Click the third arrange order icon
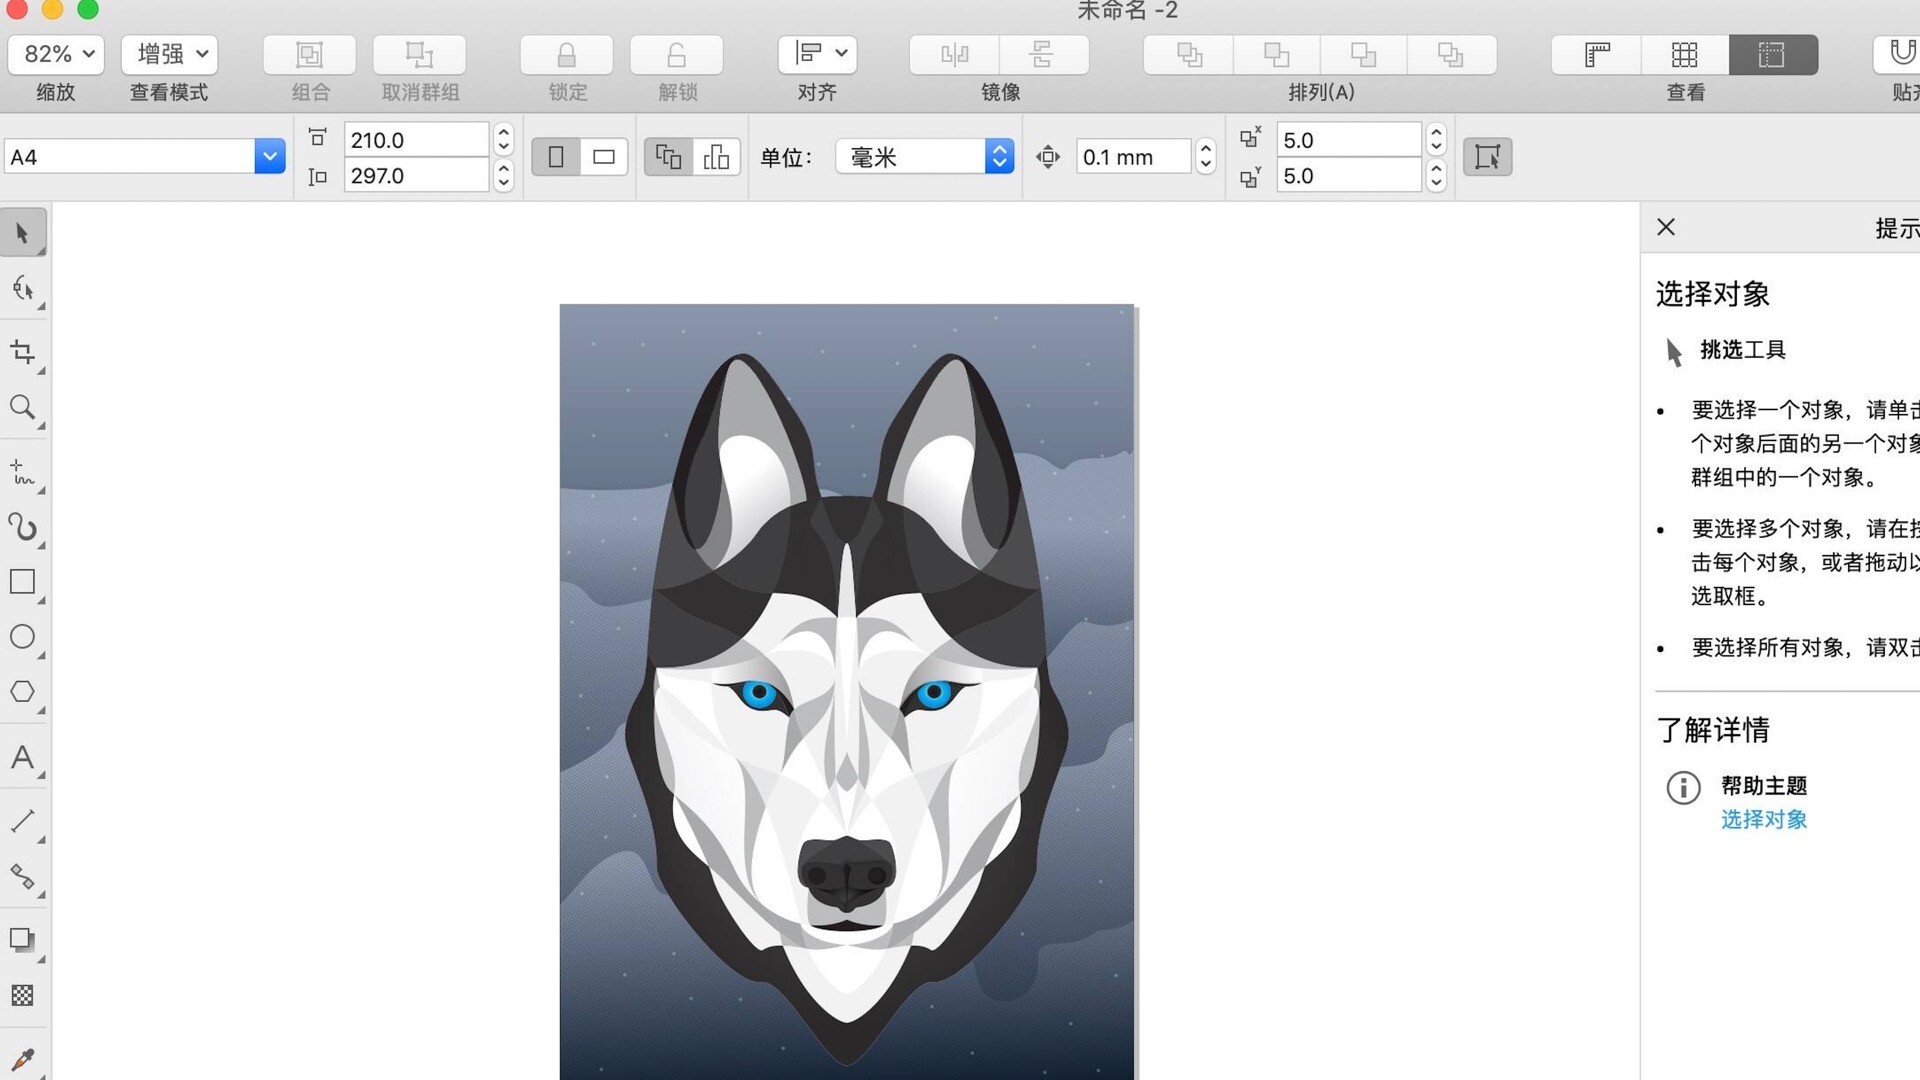The image size is (1920, 1080). 1364,54
